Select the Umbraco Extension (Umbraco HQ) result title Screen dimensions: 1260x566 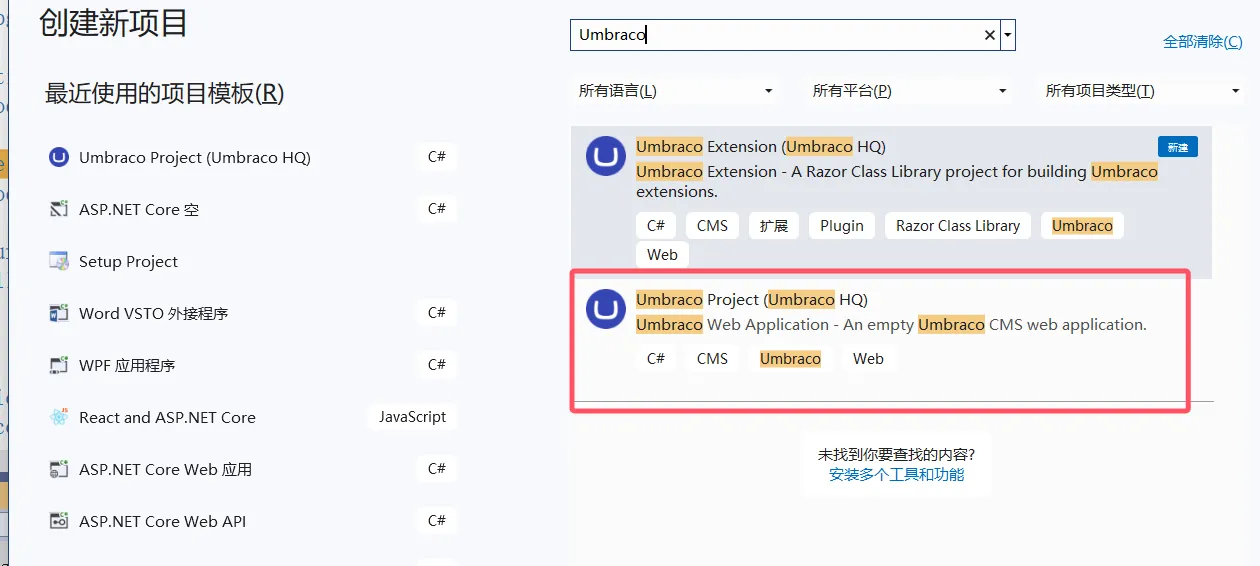point(761,146)
